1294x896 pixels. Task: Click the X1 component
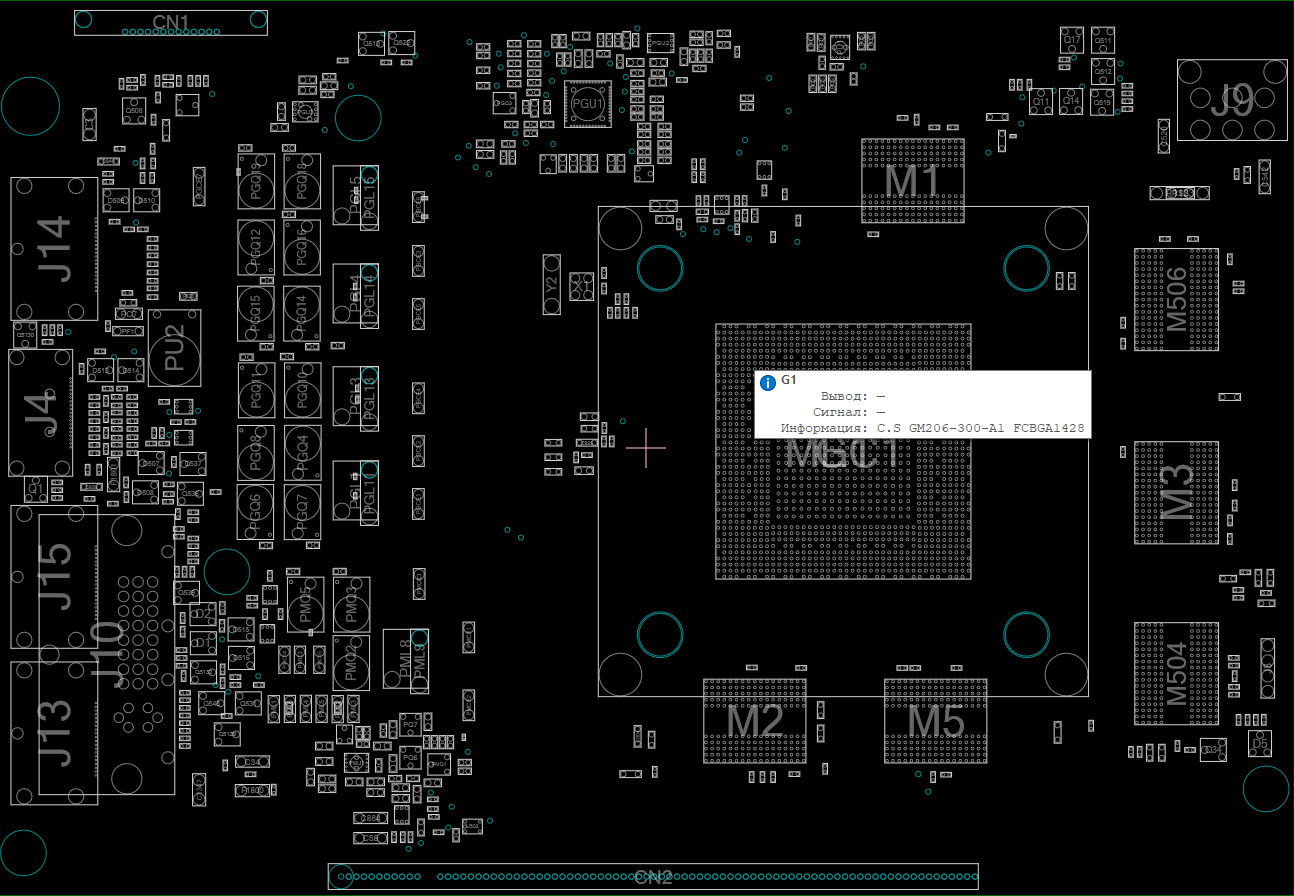pos(581,286)
